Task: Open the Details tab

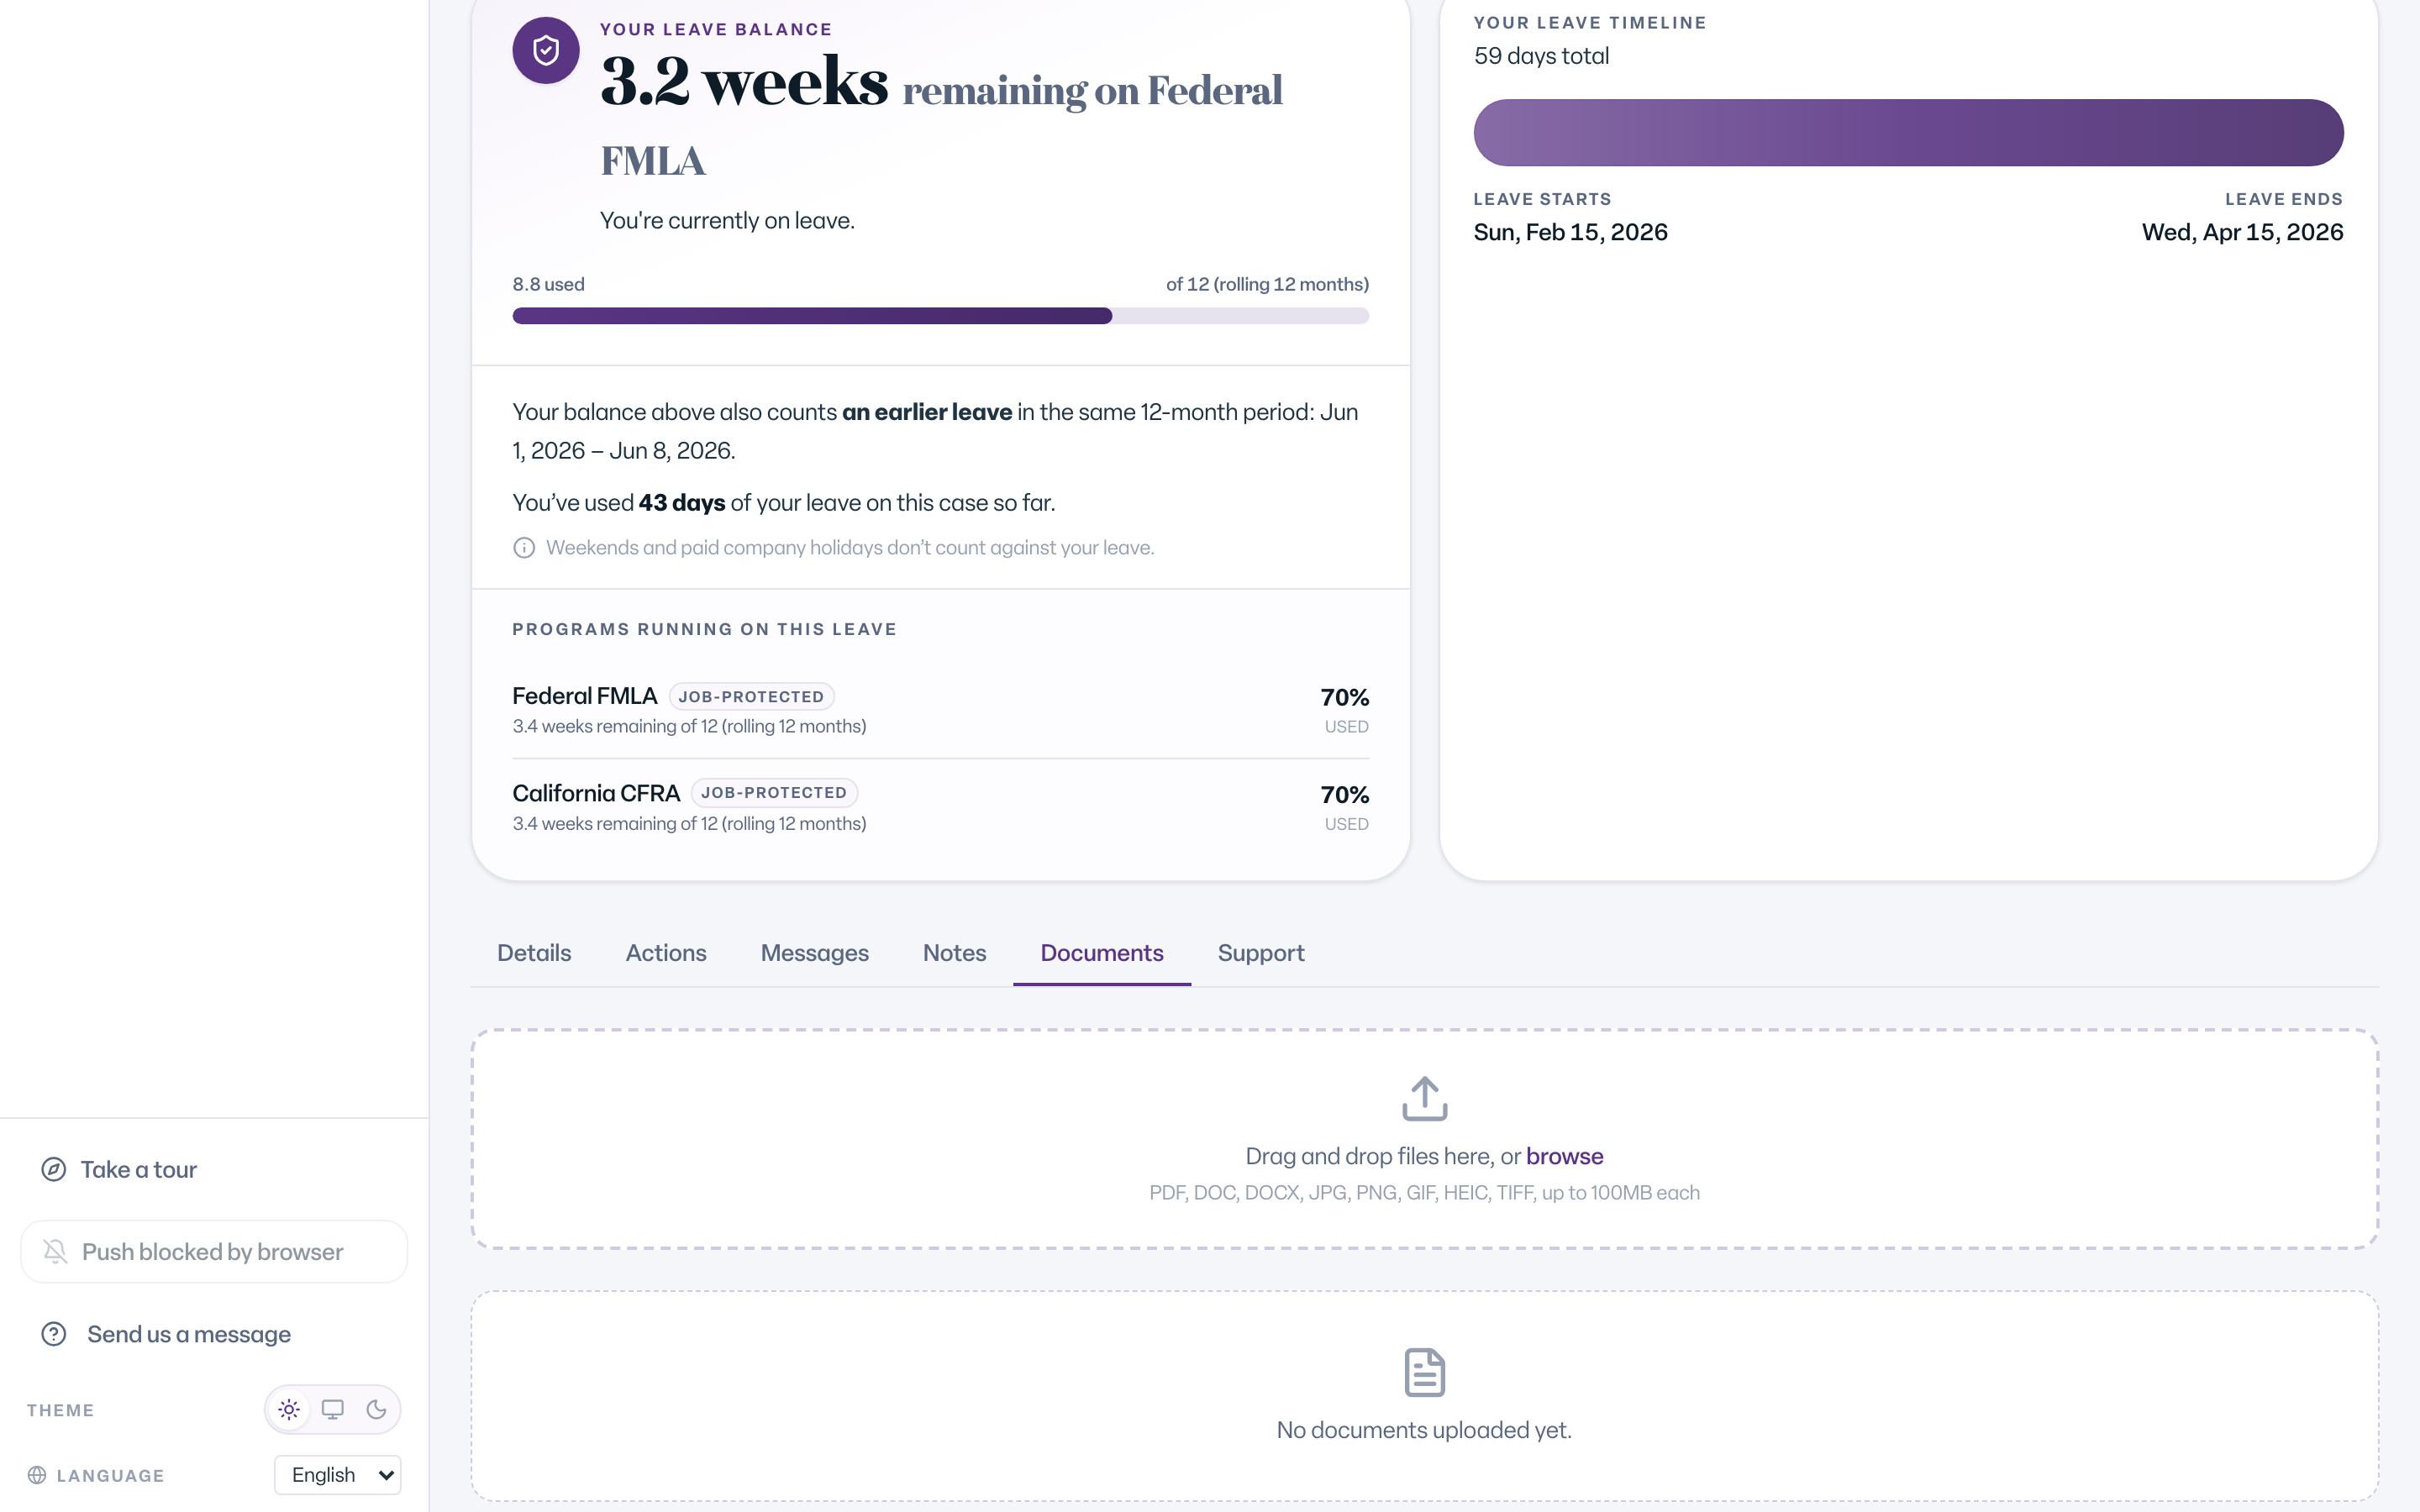Action: point(534,953)
